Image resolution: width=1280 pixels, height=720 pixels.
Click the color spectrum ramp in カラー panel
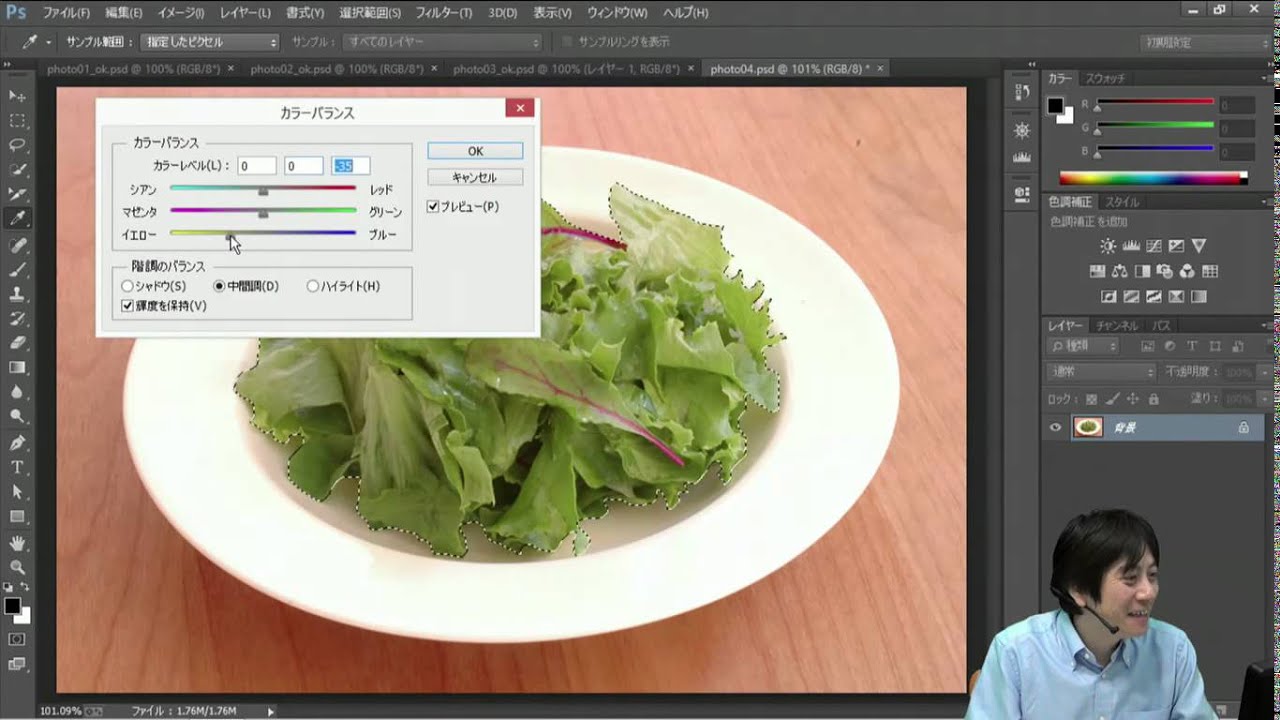pos(1153,178)
